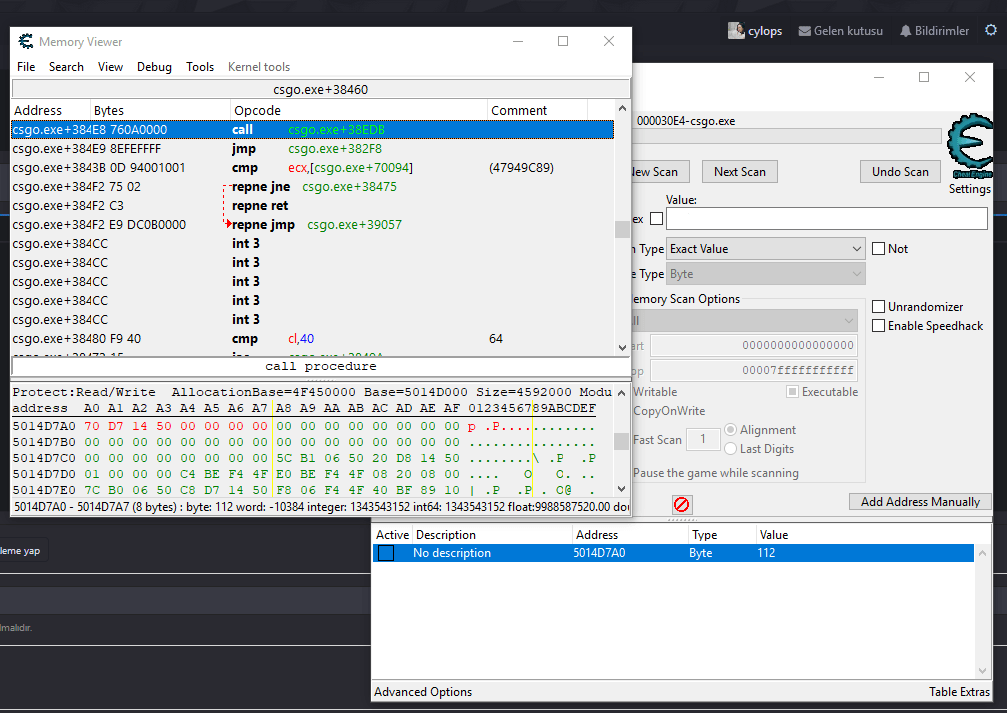
Task: Open the browser settings gear icon
Action: (x=991, y=30)
